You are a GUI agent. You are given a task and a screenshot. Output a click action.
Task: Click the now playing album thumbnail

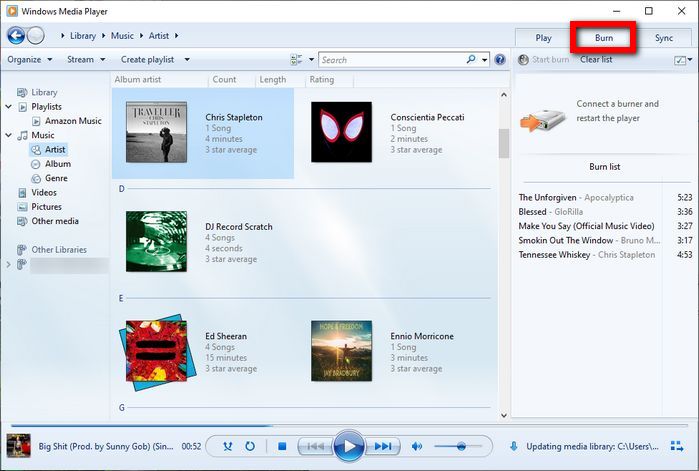click(x=19, y=446)
